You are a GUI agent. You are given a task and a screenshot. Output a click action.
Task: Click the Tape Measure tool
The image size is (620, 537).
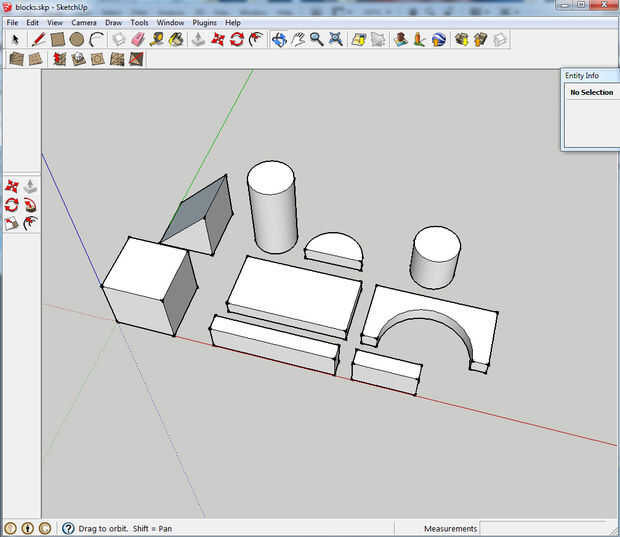pos(157,40)
